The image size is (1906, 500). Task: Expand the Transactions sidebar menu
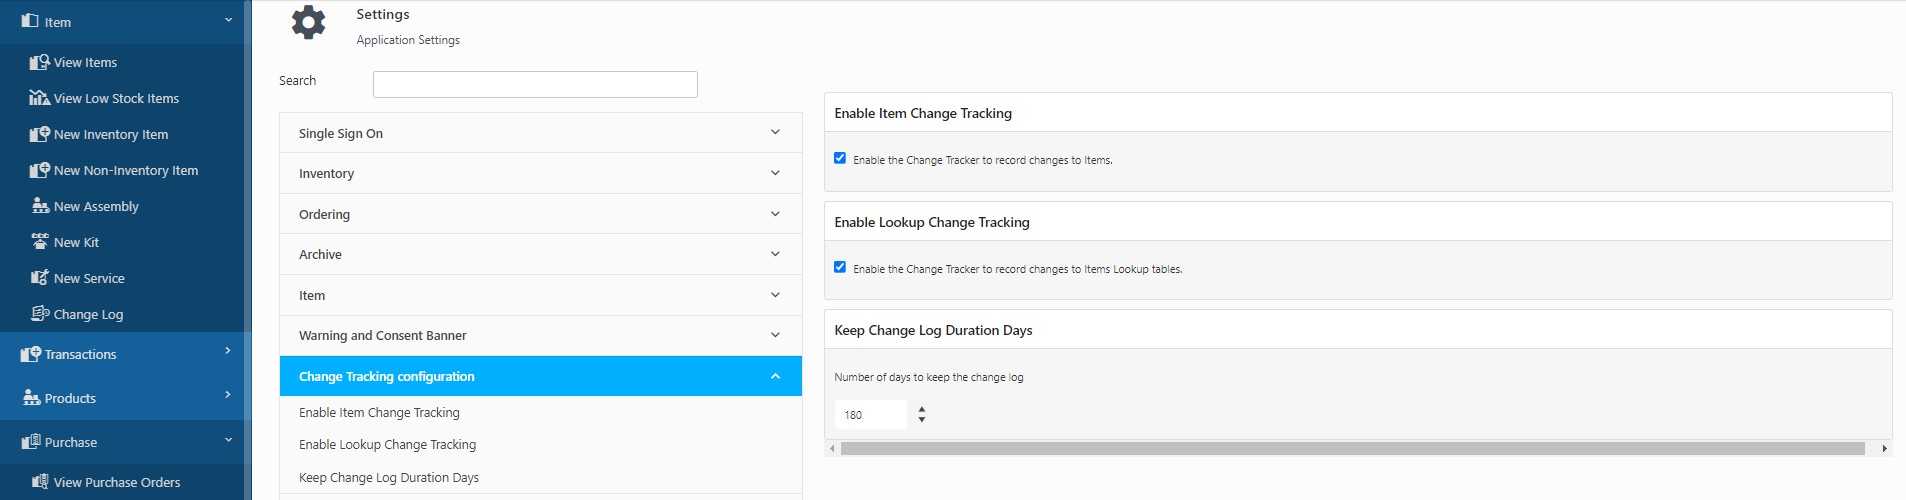click(x=125, y=354)
